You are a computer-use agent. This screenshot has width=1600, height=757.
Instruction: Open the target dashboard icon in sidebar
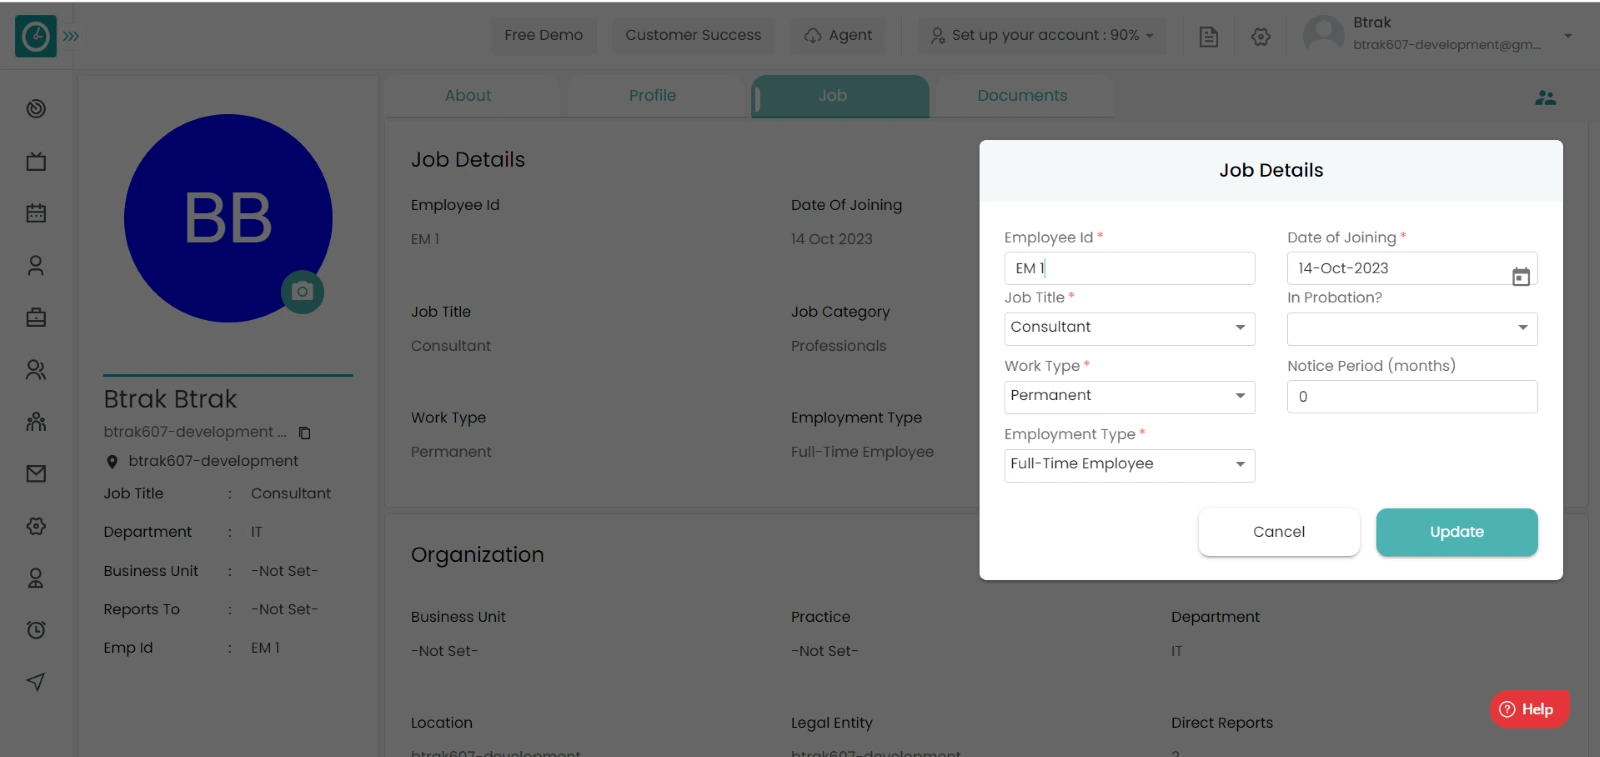(36, 108)
